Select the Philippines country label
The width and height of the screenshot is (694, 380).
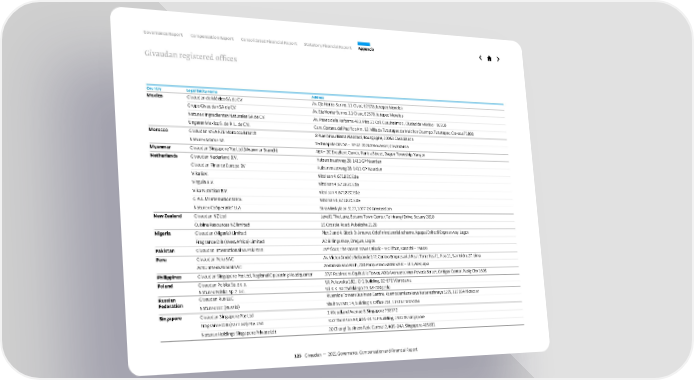[x=169, y=277]
